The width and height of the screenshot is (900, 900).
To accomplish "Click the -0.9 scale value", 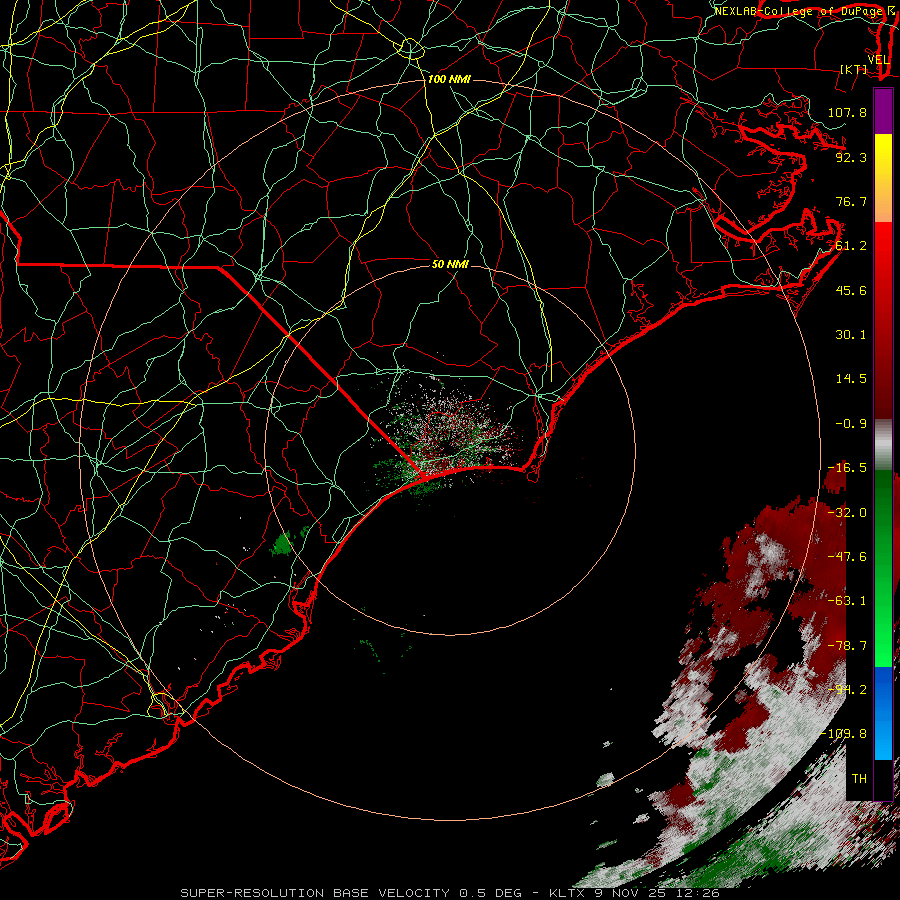I will coord(851,424).
